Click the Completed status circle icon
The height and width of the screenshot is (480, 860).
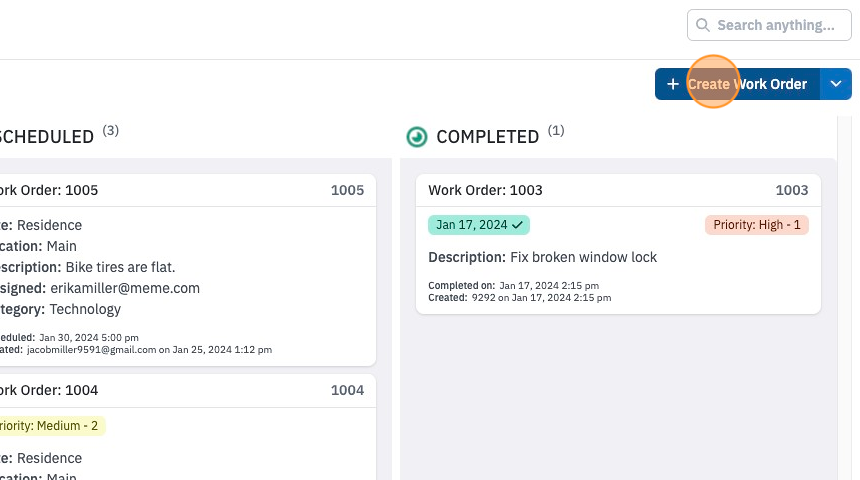pos(417,137)
